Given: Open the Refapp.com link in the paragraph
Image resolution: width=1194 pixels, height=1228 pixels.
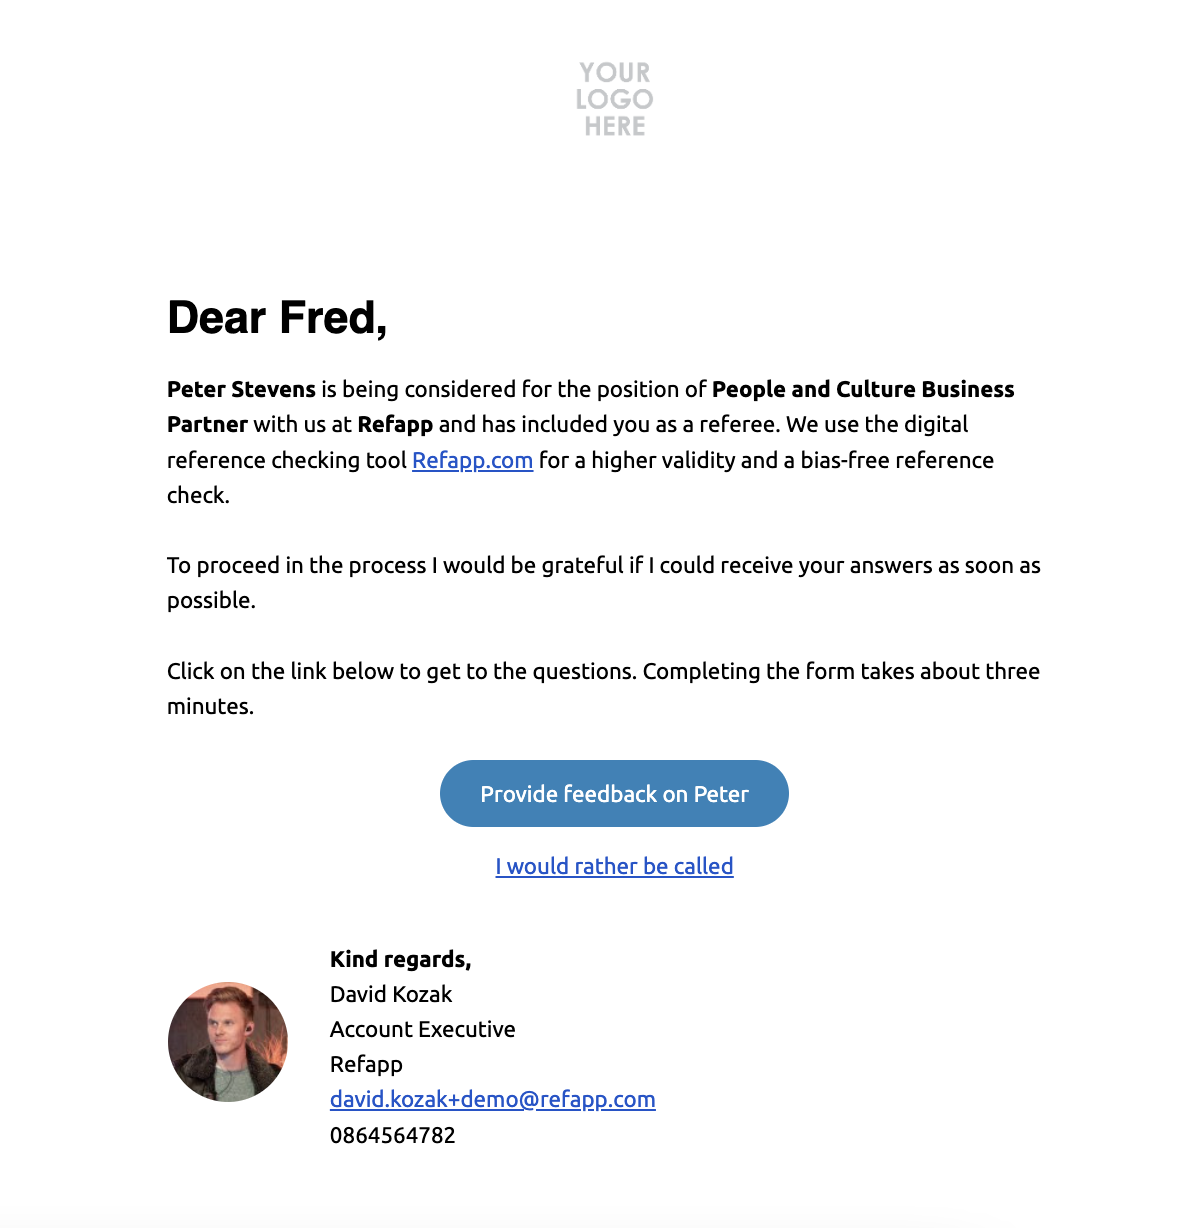Looking at the screenshot, I should click(x=472, y=460).
